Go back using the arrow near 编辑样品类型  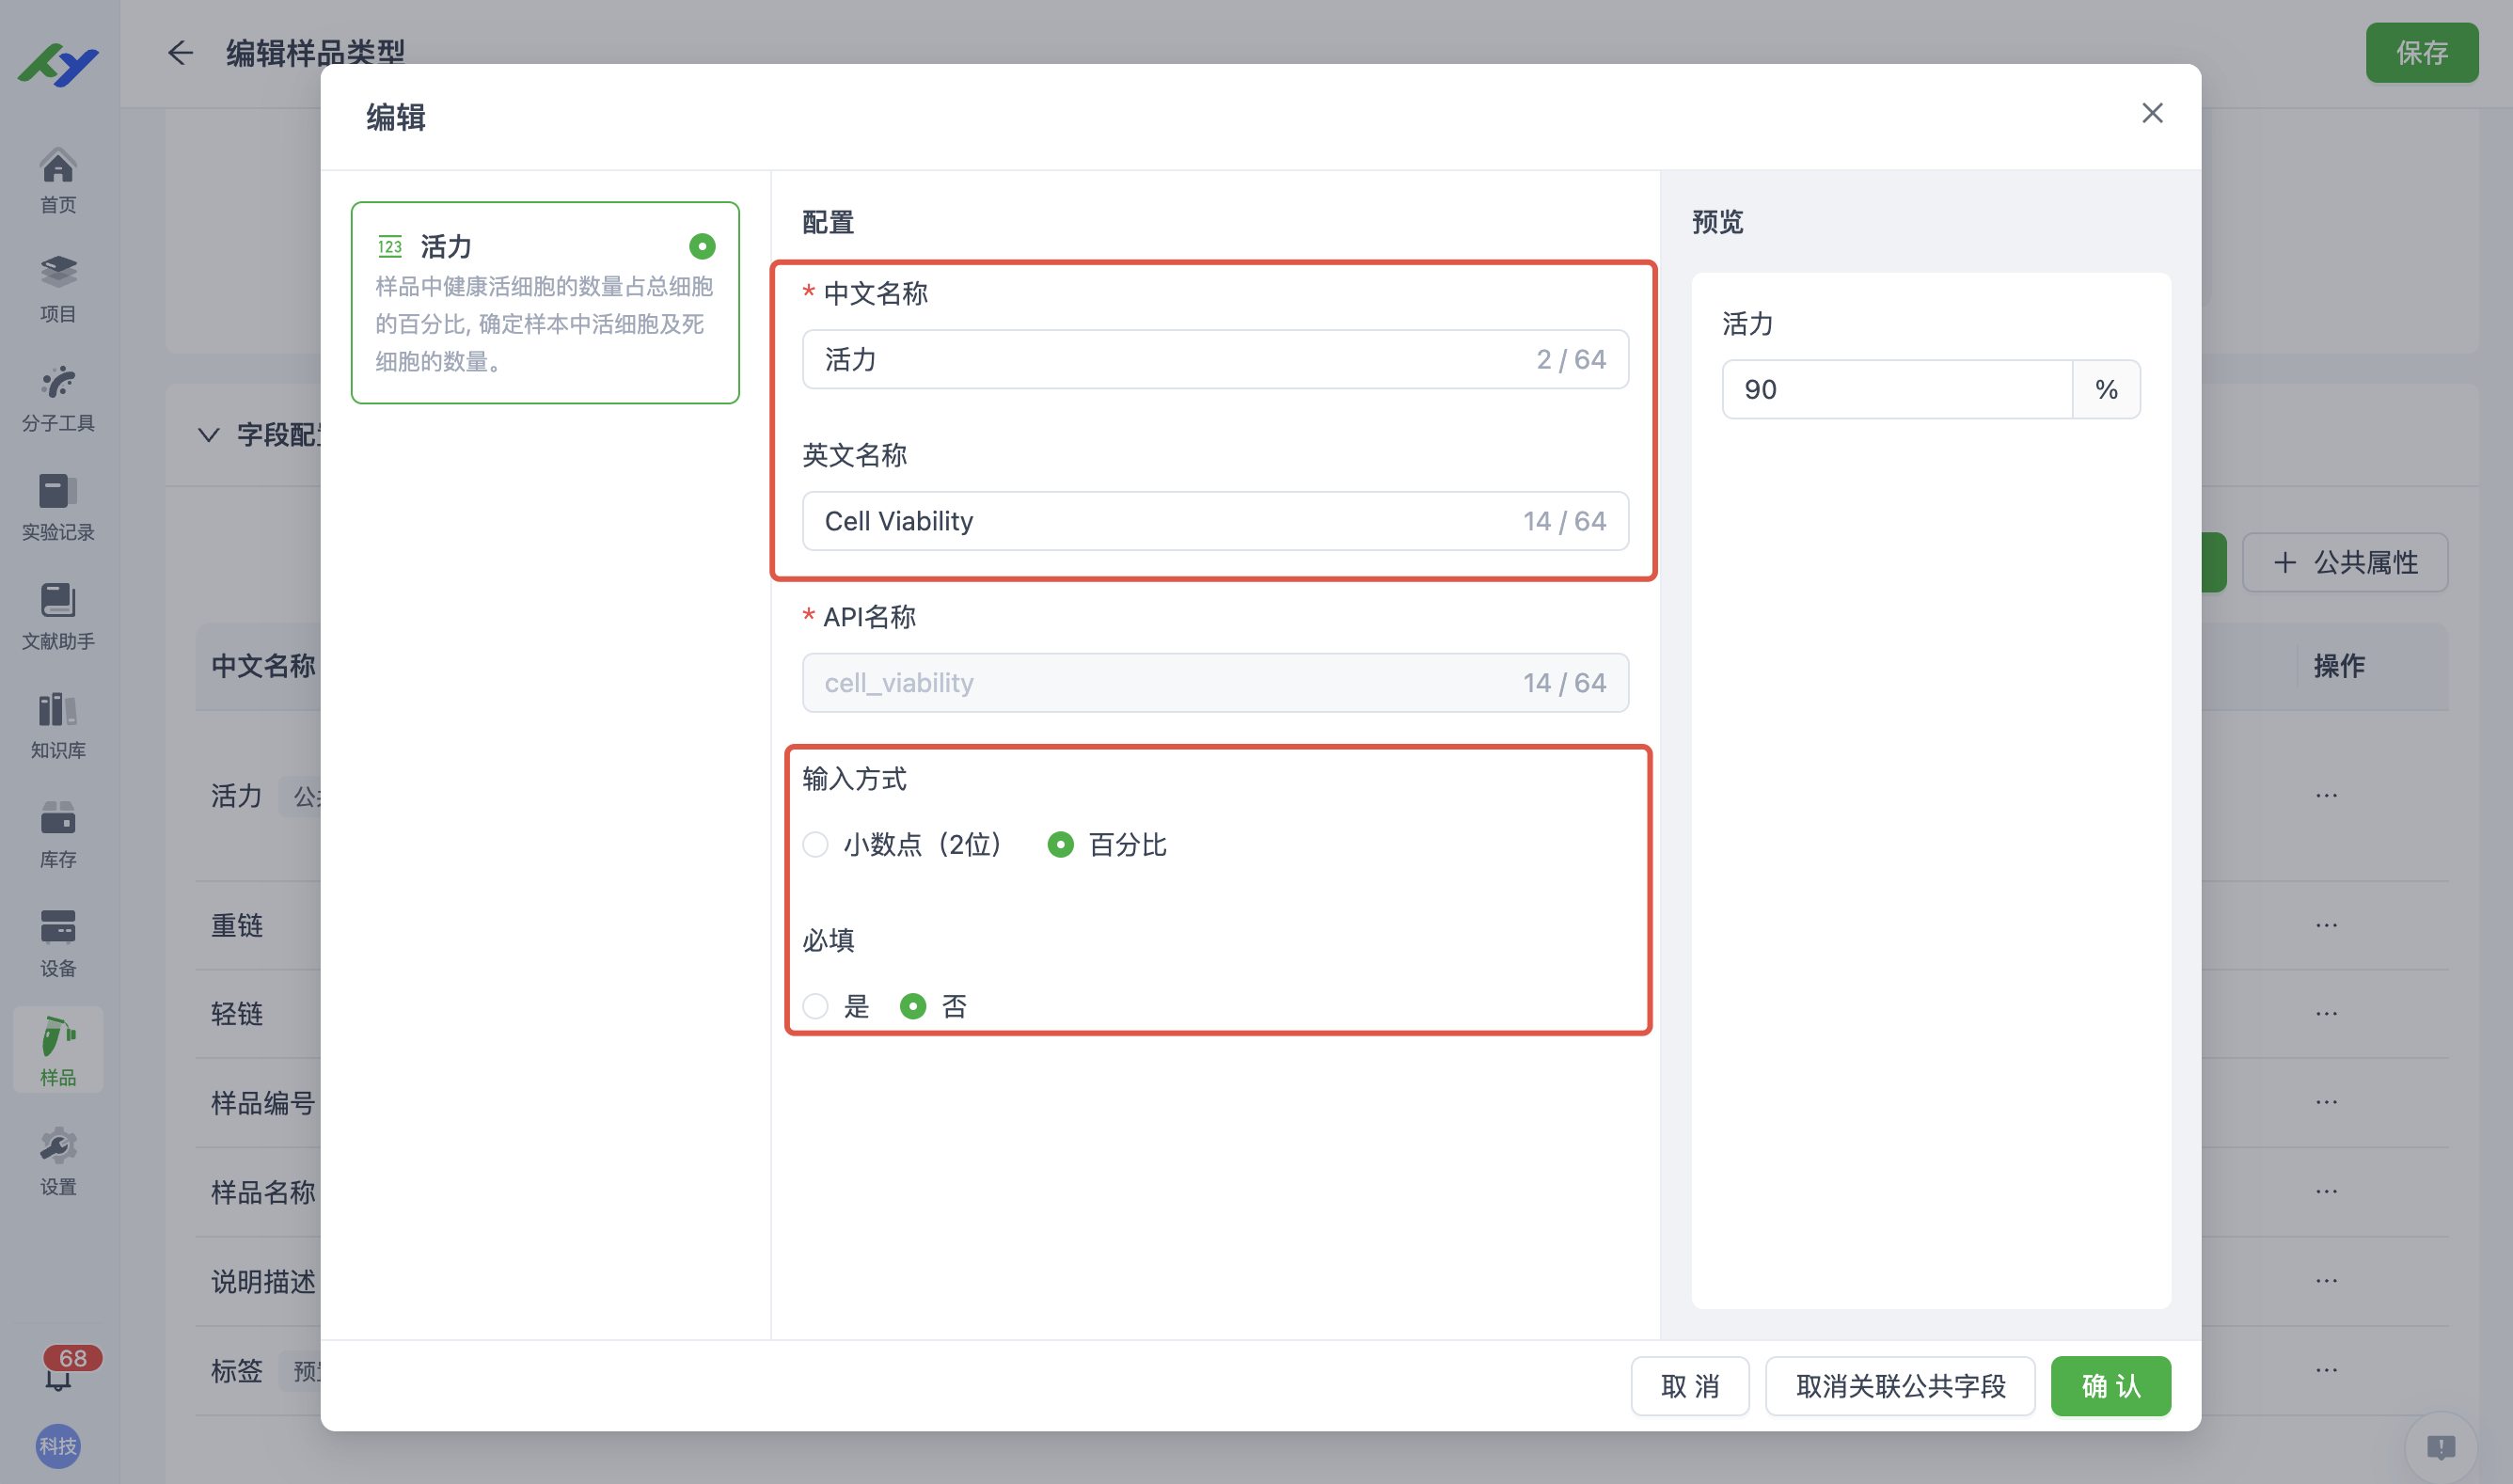pyautogui.click(x=179, y=54)
